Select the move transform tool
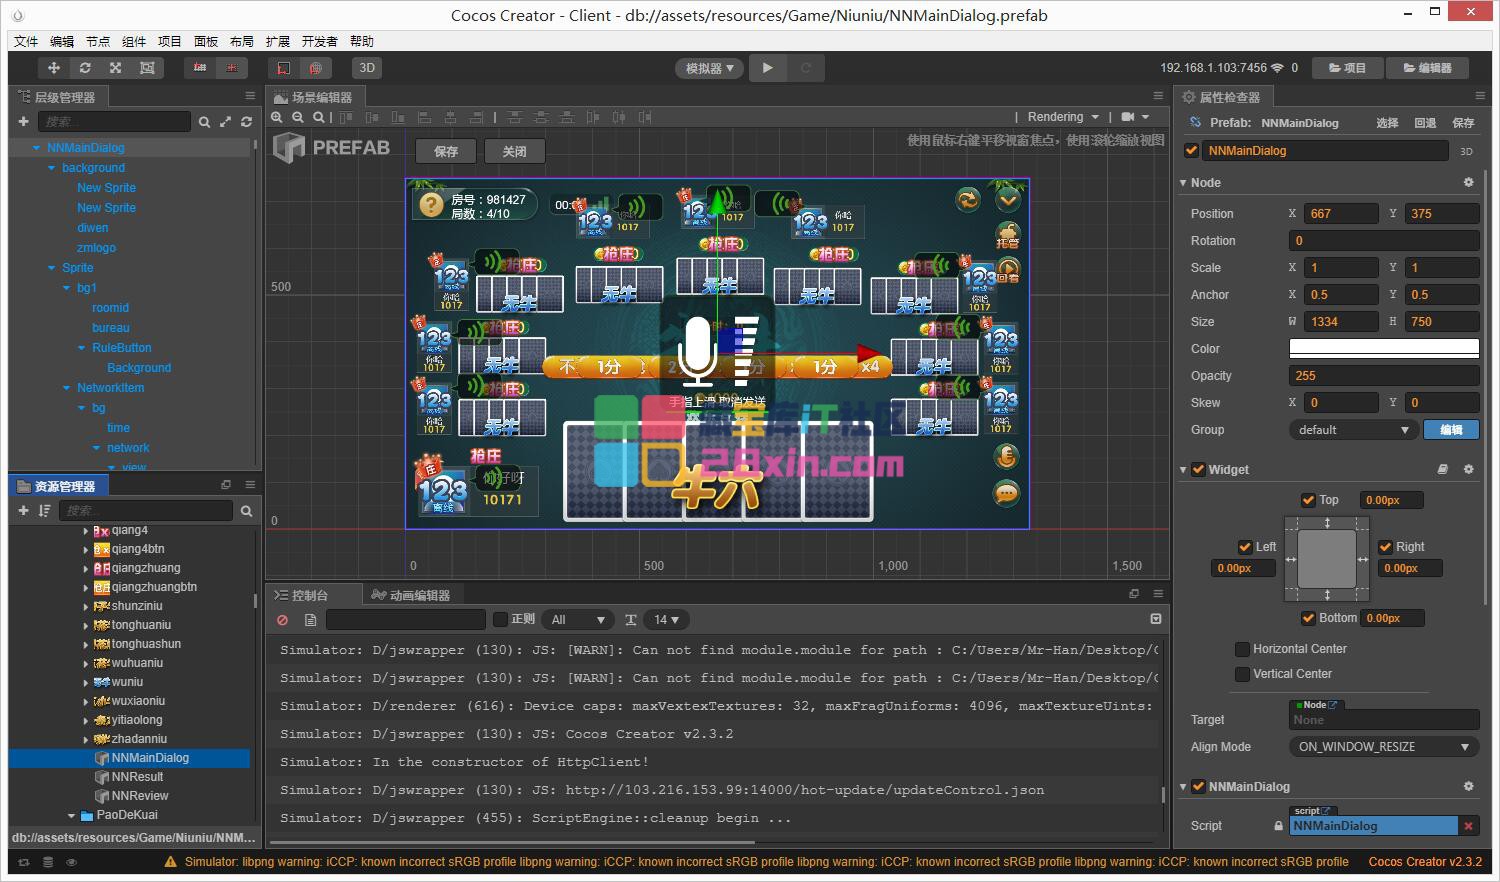 [x=54, y=68]
